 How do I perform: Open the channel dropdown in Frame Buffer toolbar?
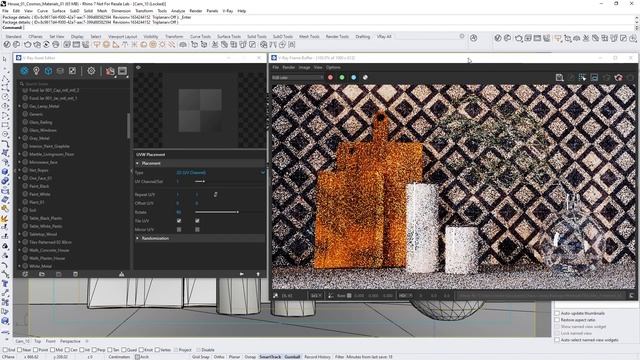pyautogui.click(x=297, y=77)
